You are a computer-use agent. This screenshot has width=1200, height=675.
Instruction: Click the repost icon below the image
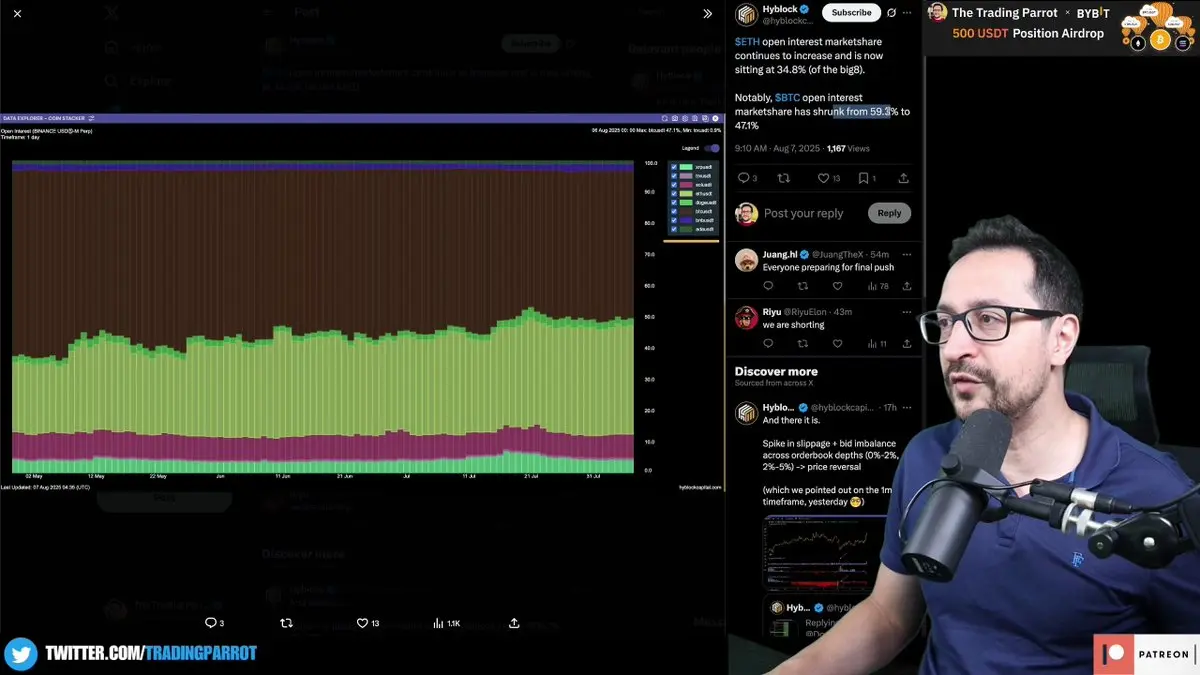[286, 623]
